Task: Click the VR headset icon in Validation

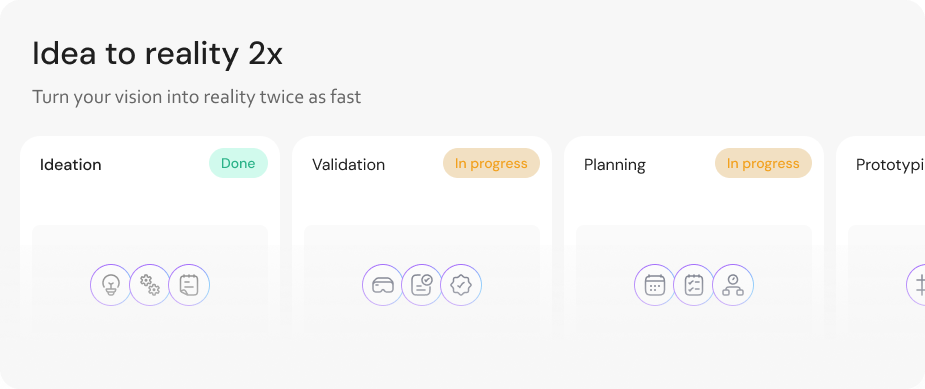Action: pyautogui.click(x=383, y=285)
